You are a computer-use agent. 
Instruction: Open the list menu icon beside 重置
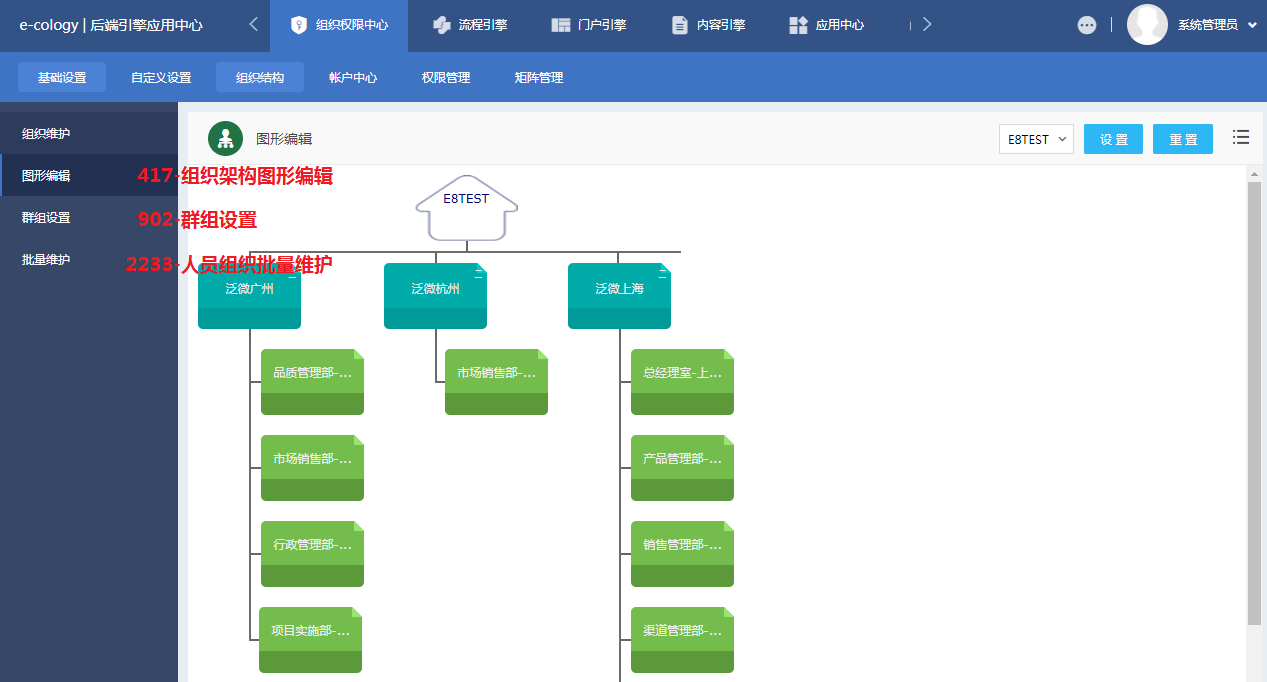pos(1241,138)
